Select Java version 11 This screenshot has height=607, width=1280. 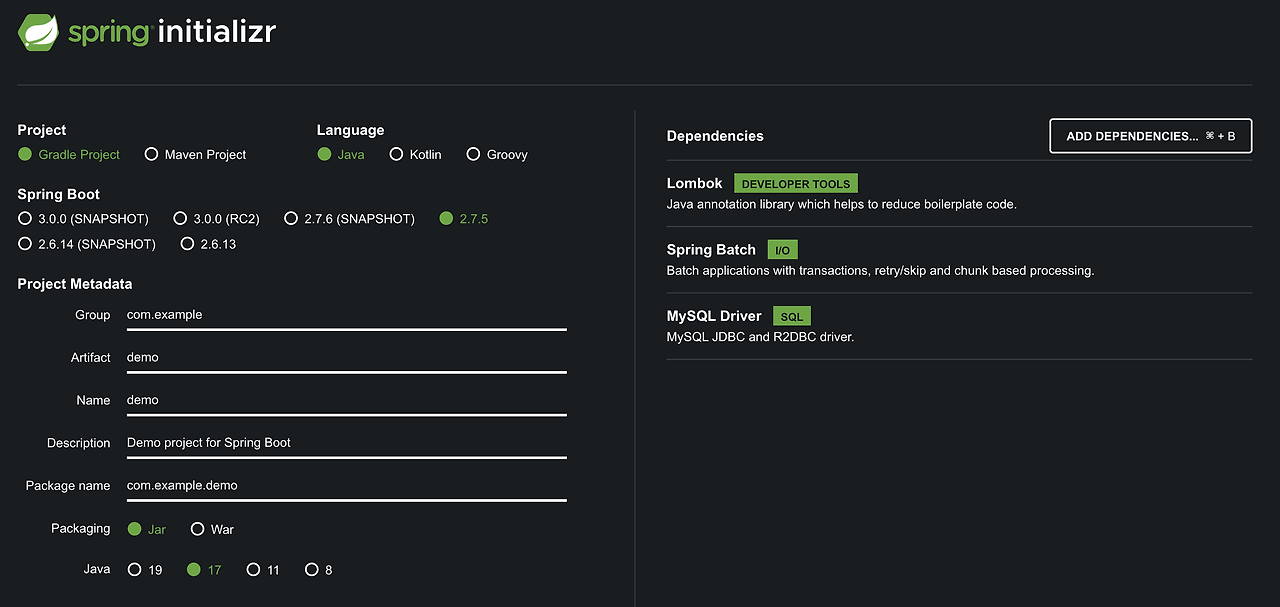(x=263, y=570)
